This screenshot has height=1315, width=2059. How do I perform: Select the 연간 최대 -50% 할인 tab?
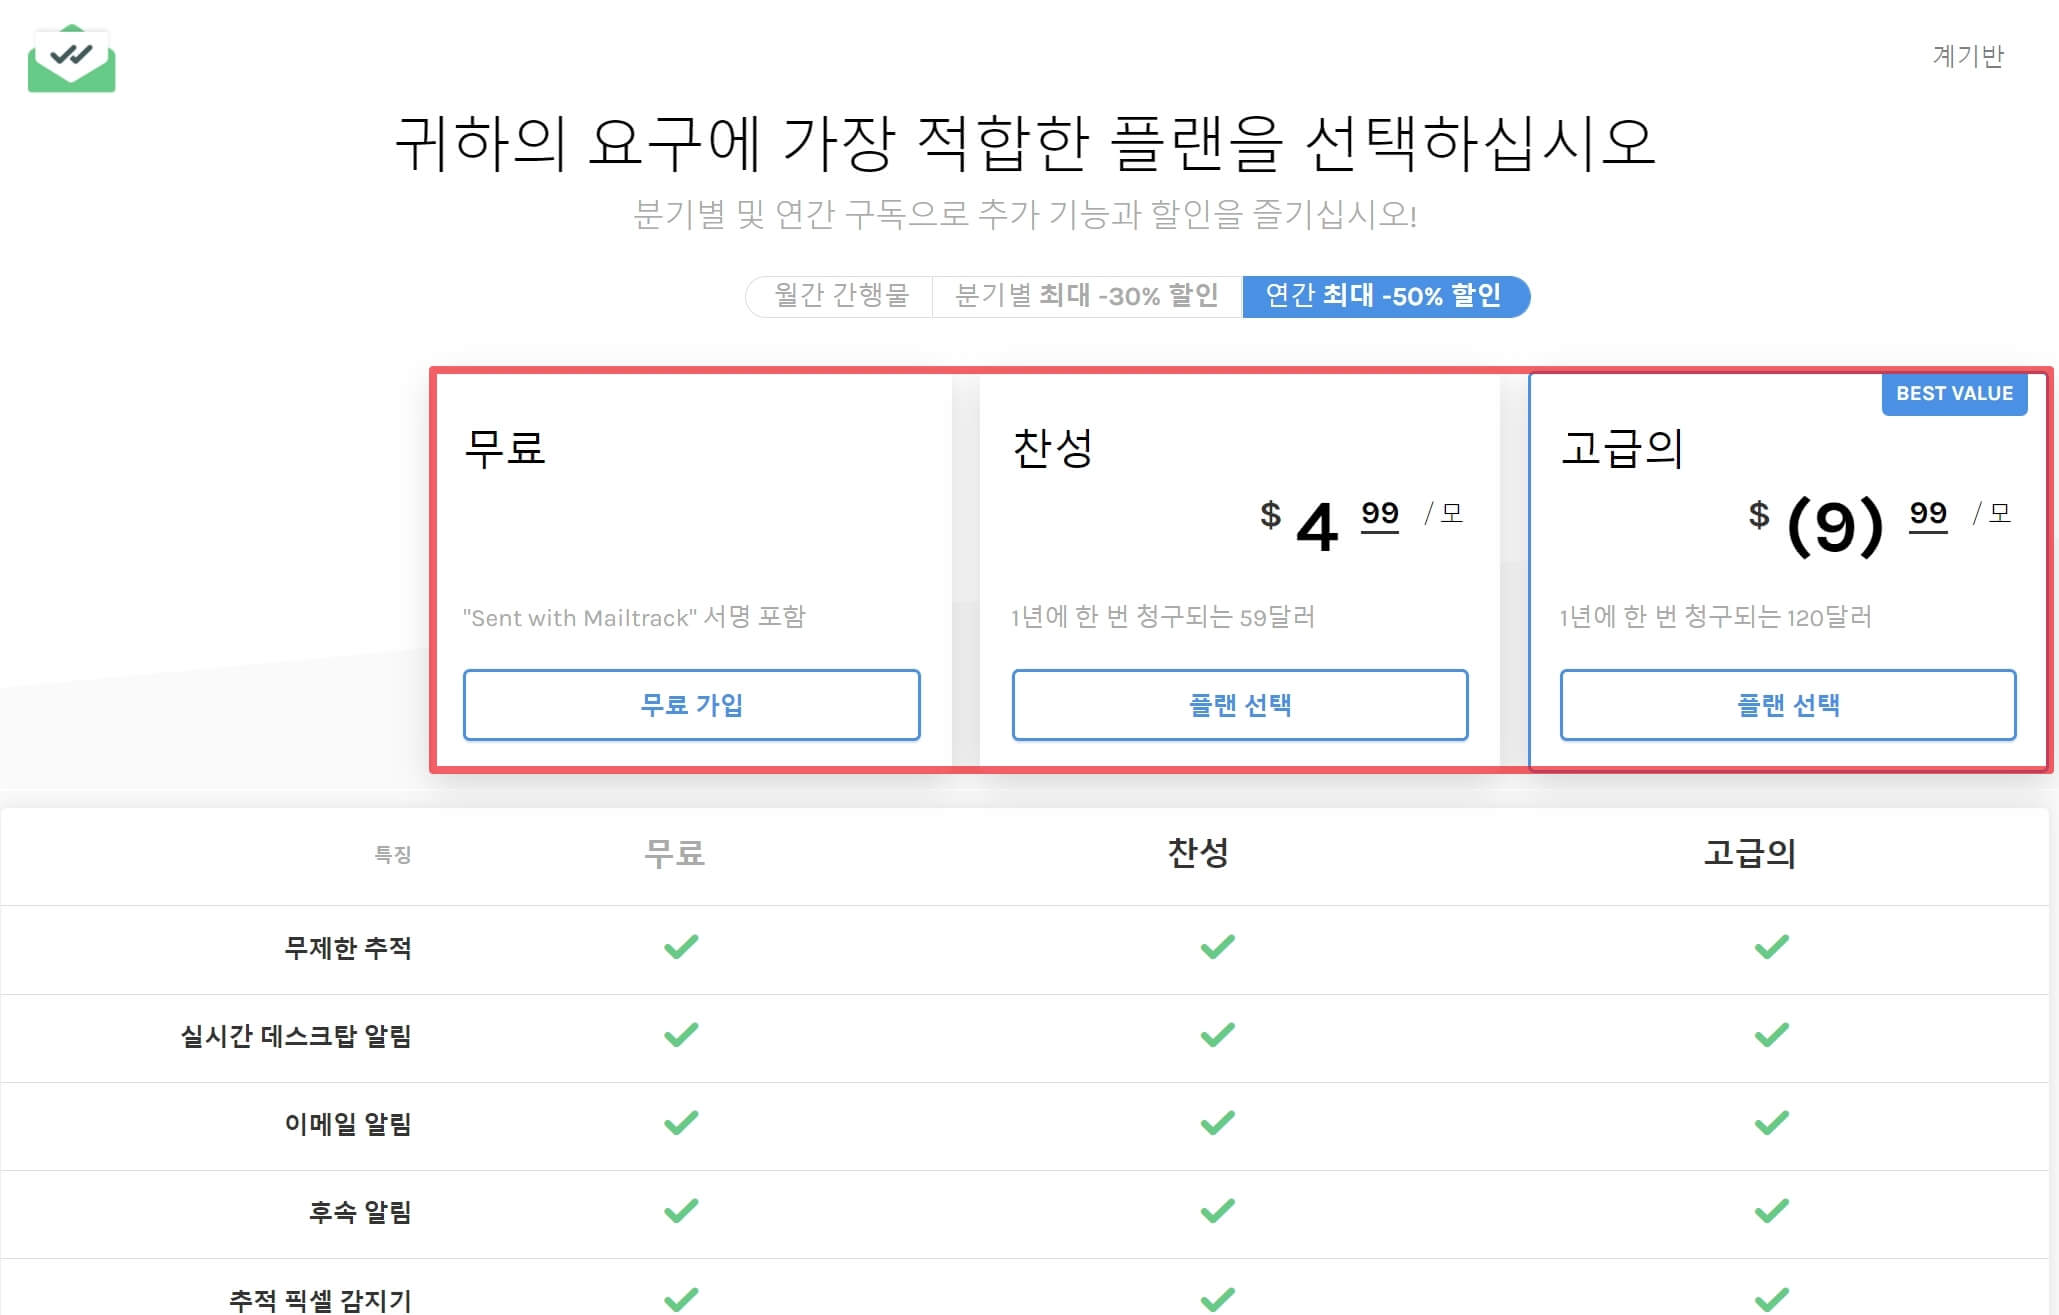(1385, 296)
